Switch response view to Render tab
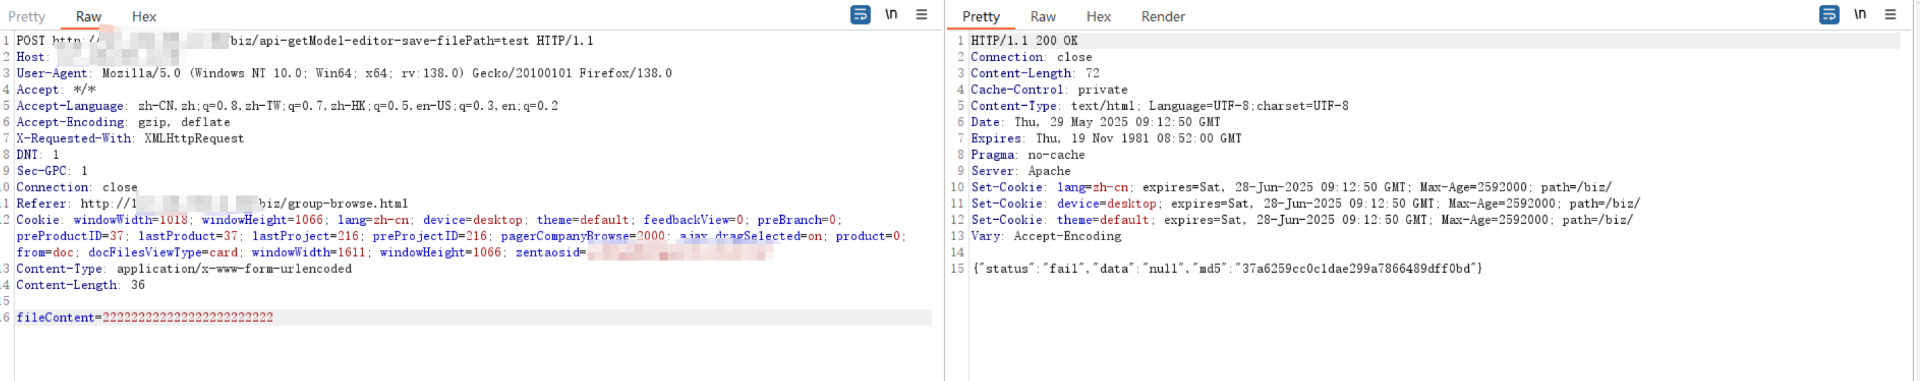Viewport: 1920px width, 381px height. [x=1163, y=17]
